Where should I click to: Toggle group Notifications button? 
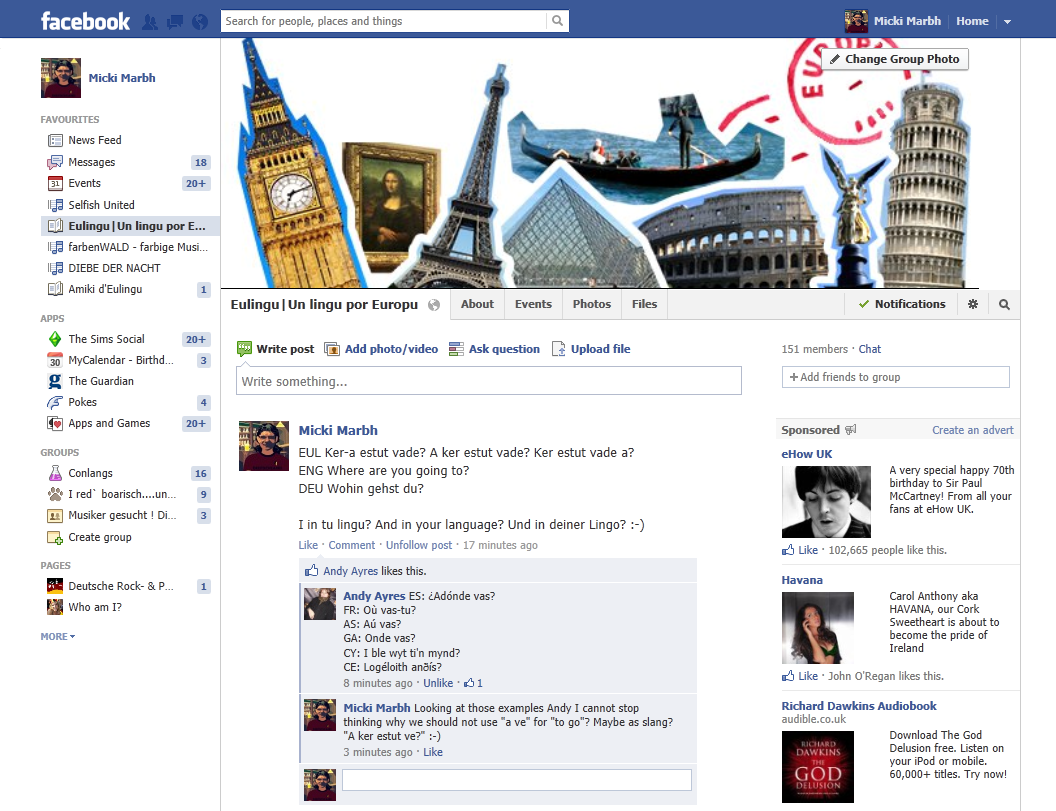(x=902, y=304)
